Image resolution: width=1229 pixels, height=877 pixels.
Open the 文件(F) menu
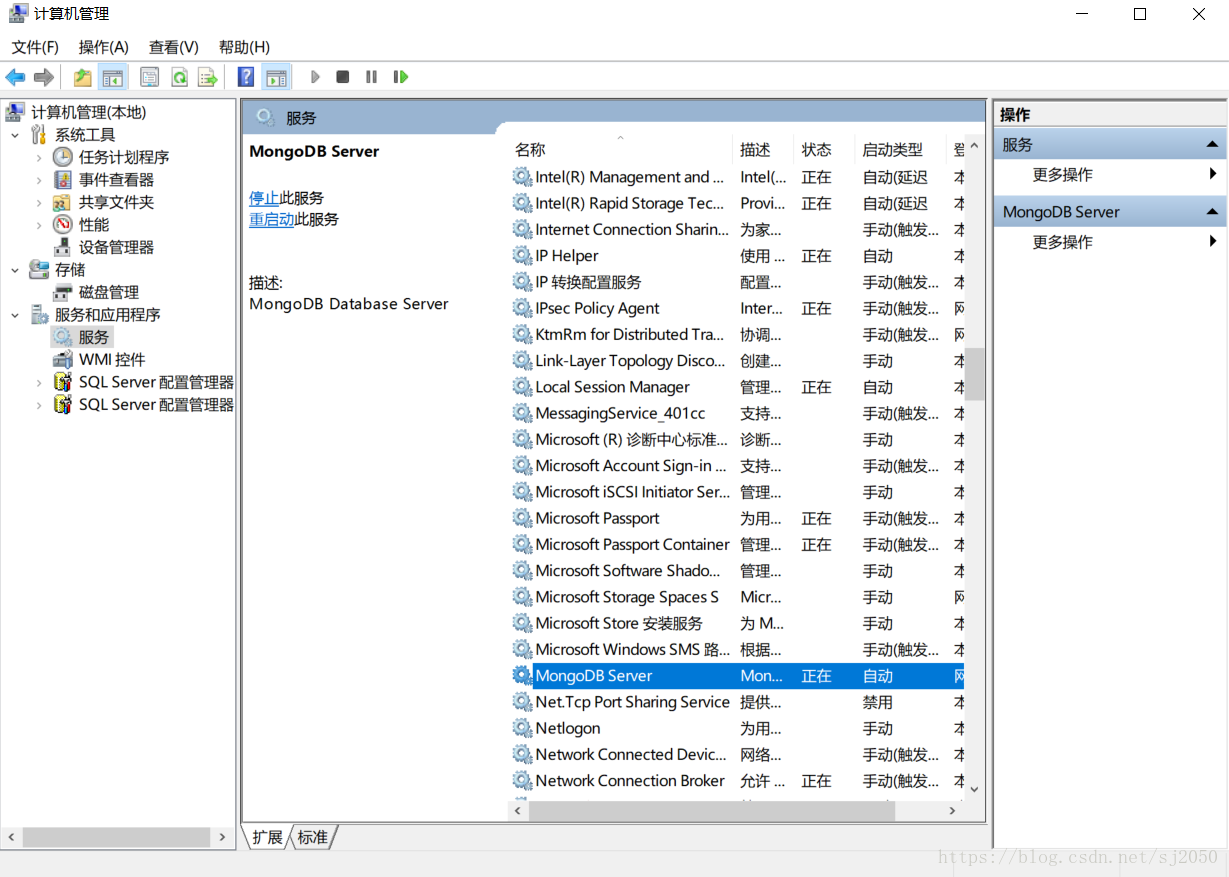point(35,47)
